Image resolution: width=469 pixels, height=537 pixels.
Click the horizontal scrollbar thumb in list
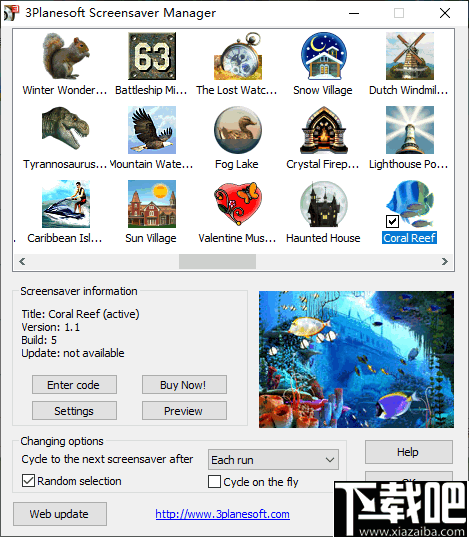pos(217,262)
